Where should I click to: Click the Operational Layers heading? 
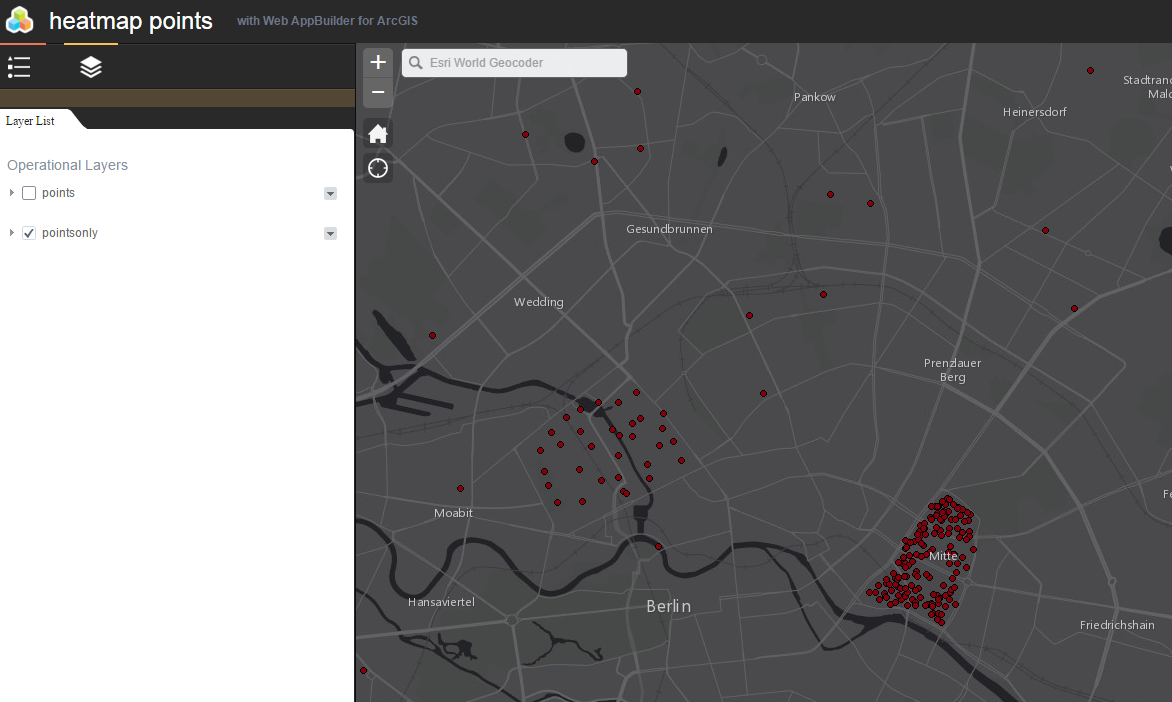pyautogui.click(x=67, y=165)
